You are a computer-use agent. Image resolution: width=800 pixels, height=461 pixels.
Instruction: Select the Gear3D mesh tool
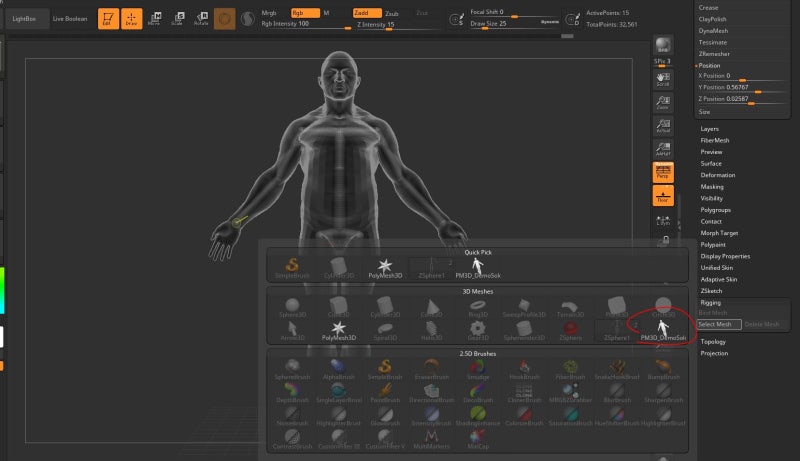point(477,328)
